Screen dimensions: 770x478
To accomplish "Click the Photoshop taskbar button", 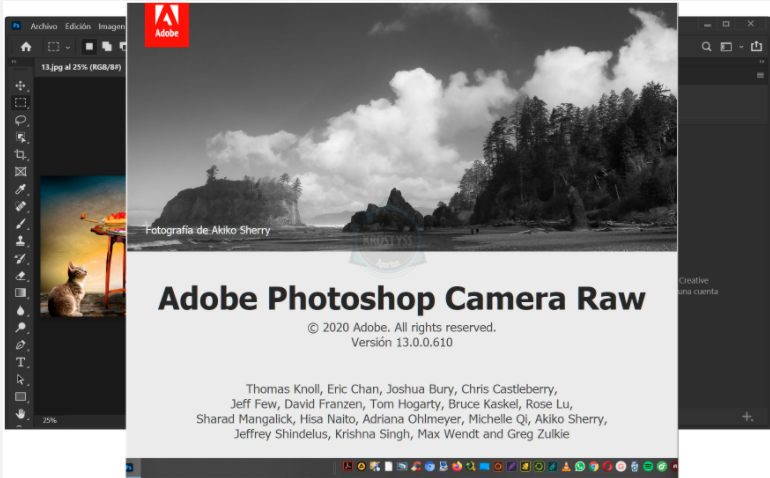I will [x=131, y=467].
